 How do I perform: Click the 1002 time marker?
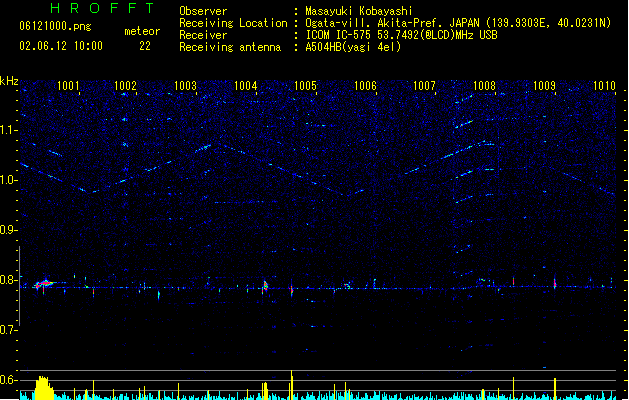(126, 86)
